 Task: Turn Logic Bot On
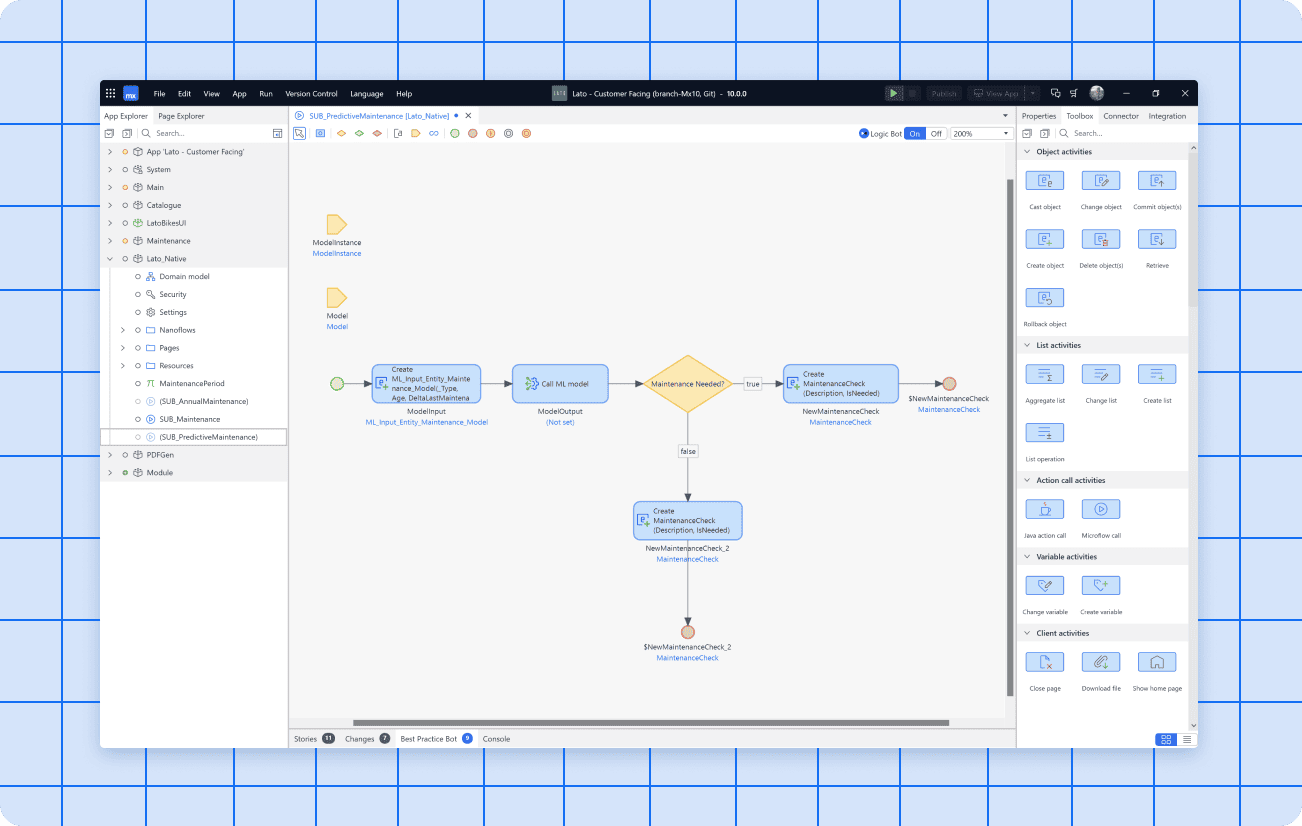(914, 133)
